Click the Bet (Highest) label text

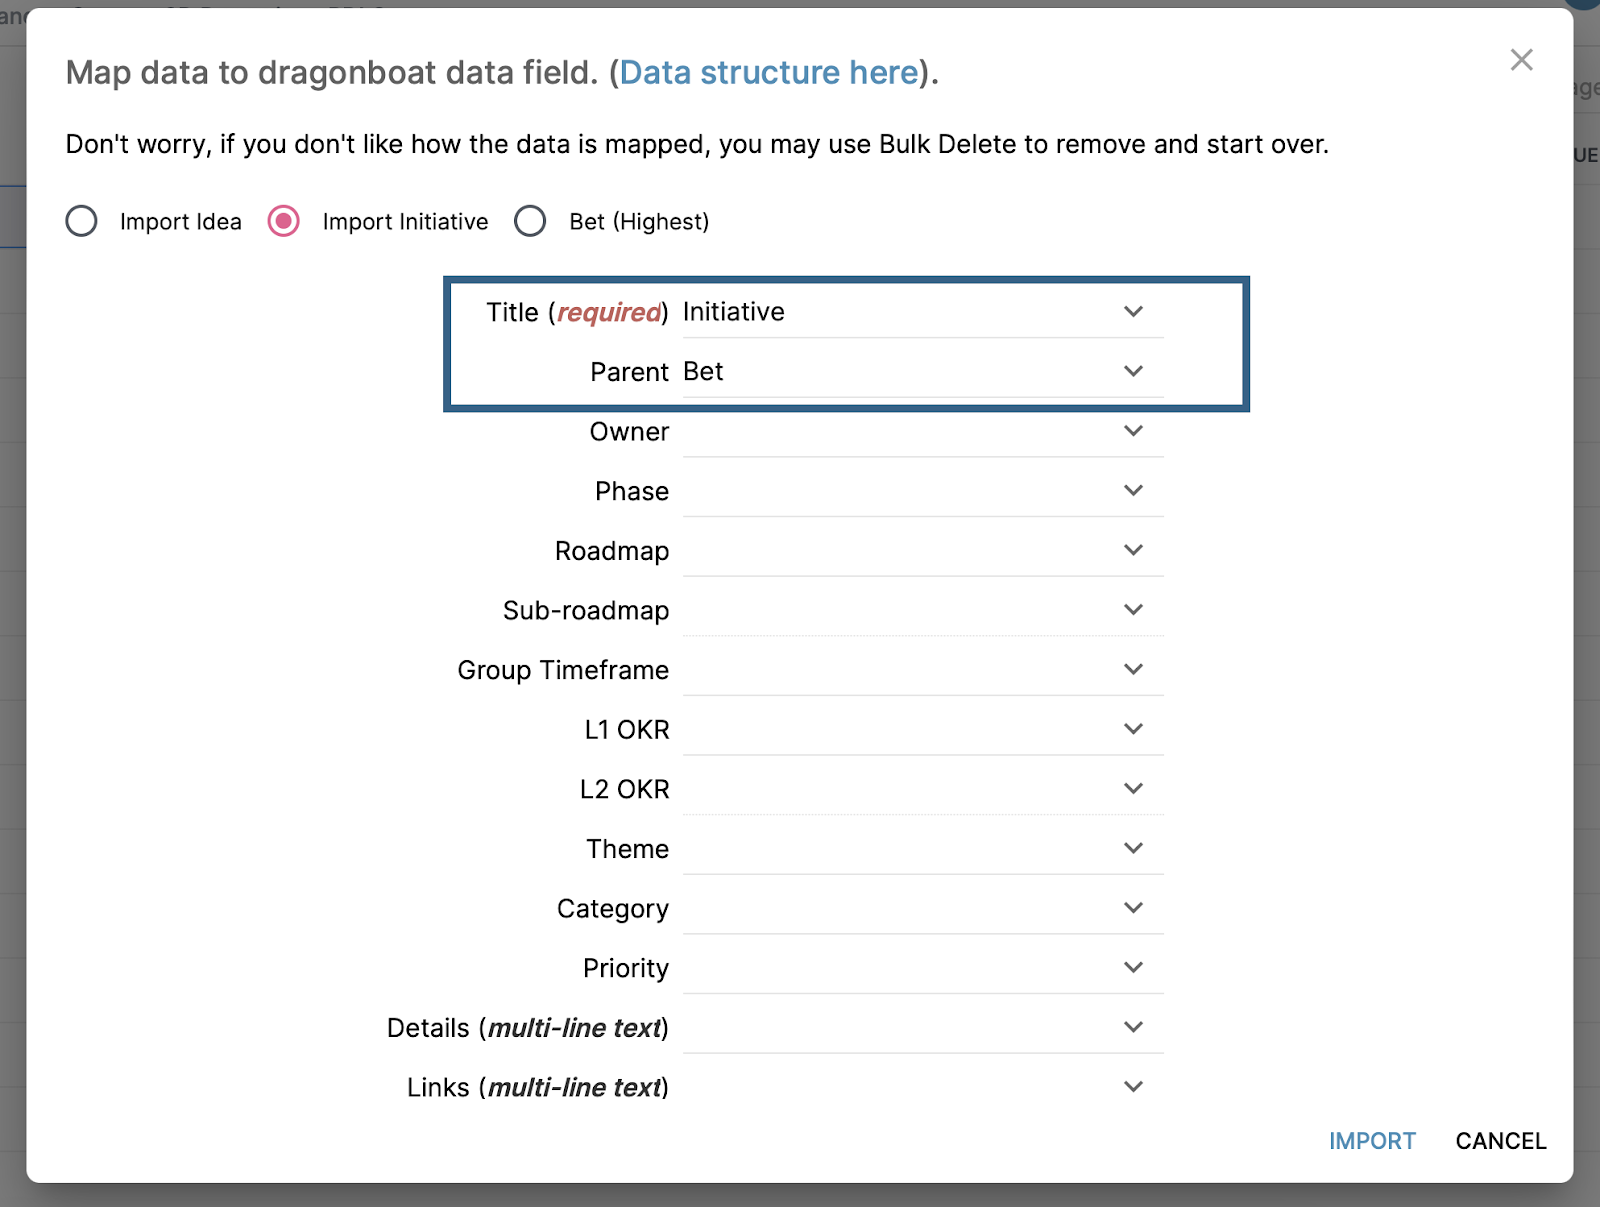click(x=639, y=222)
